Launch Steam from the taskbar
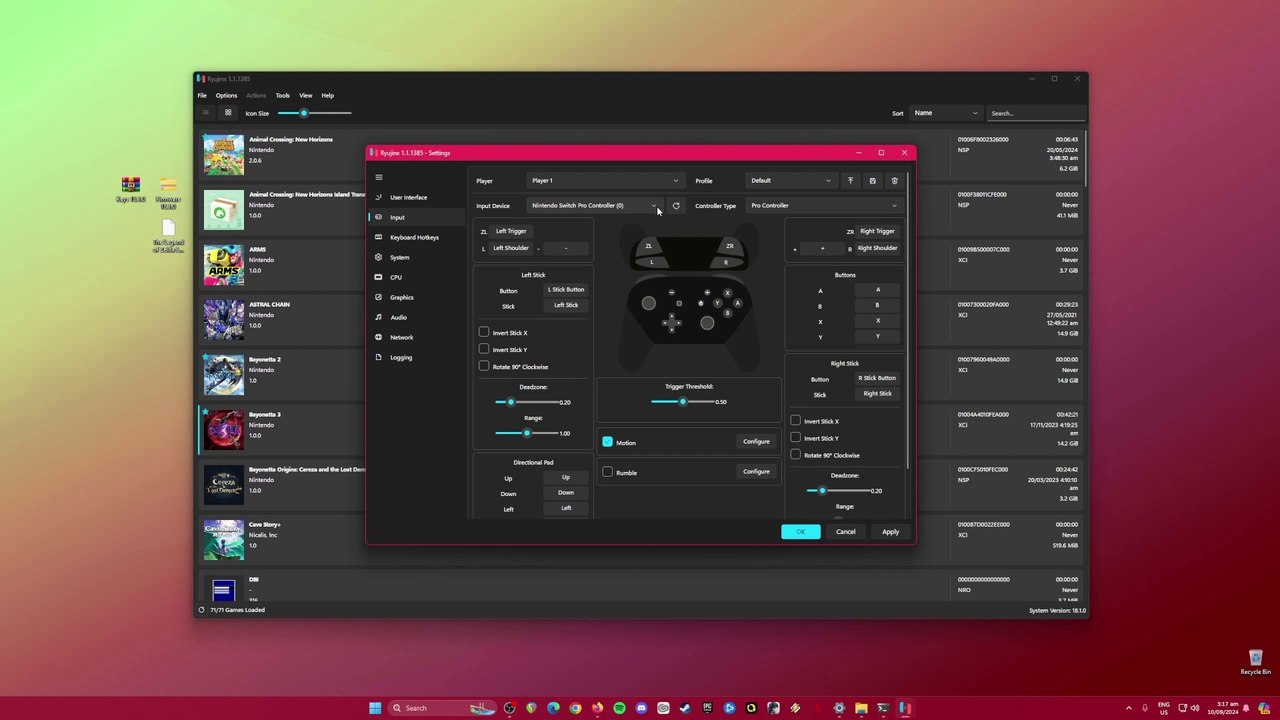 coord(685,708)
